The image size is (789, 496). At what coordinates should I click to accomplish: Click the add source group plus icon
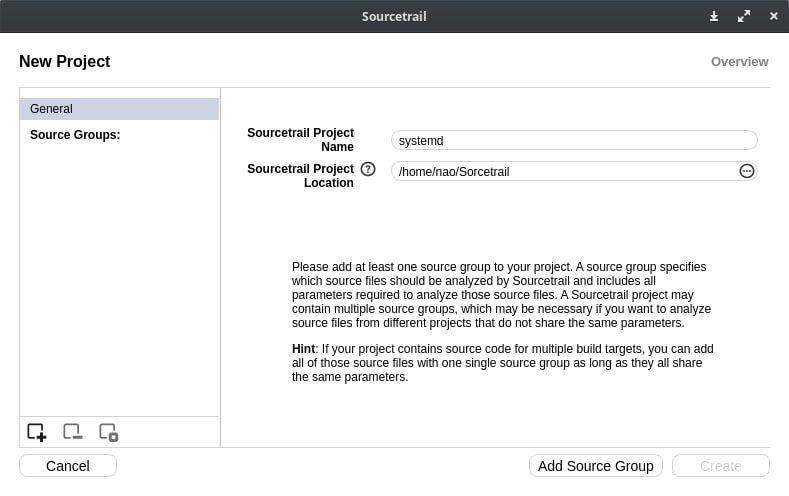click(x=36, y=432)
